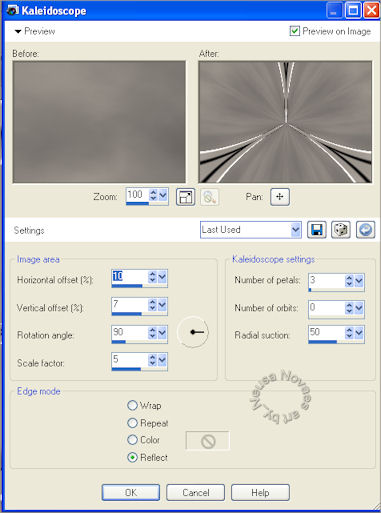
Task: Click the Help button
Action: 260,492
